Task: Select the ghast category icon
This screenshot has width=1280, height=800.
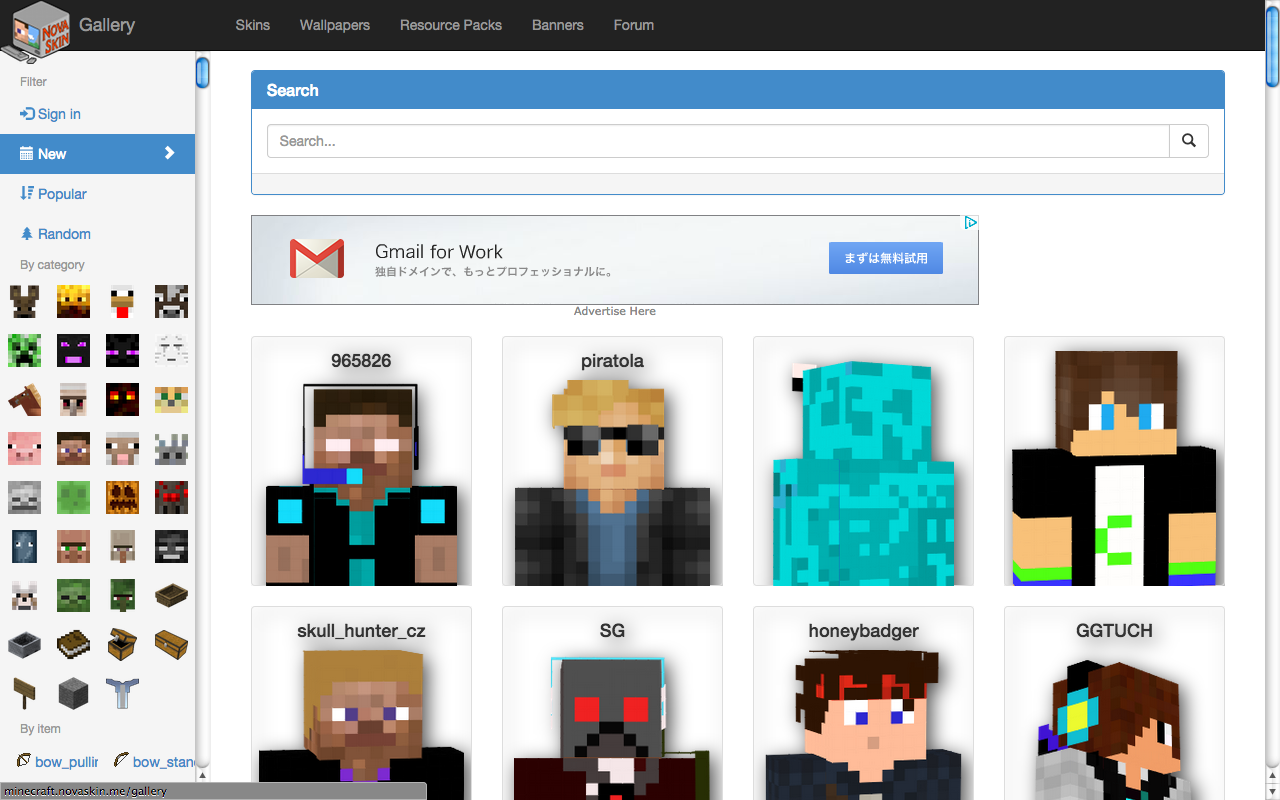Action: pyautogui.click(x=171, y=350)
